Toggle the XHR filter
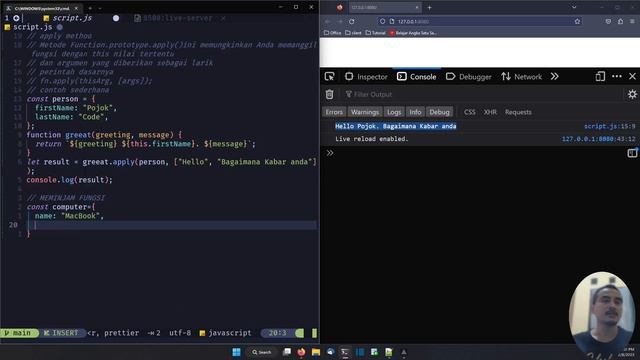640x360 pixels. point(490,112)
